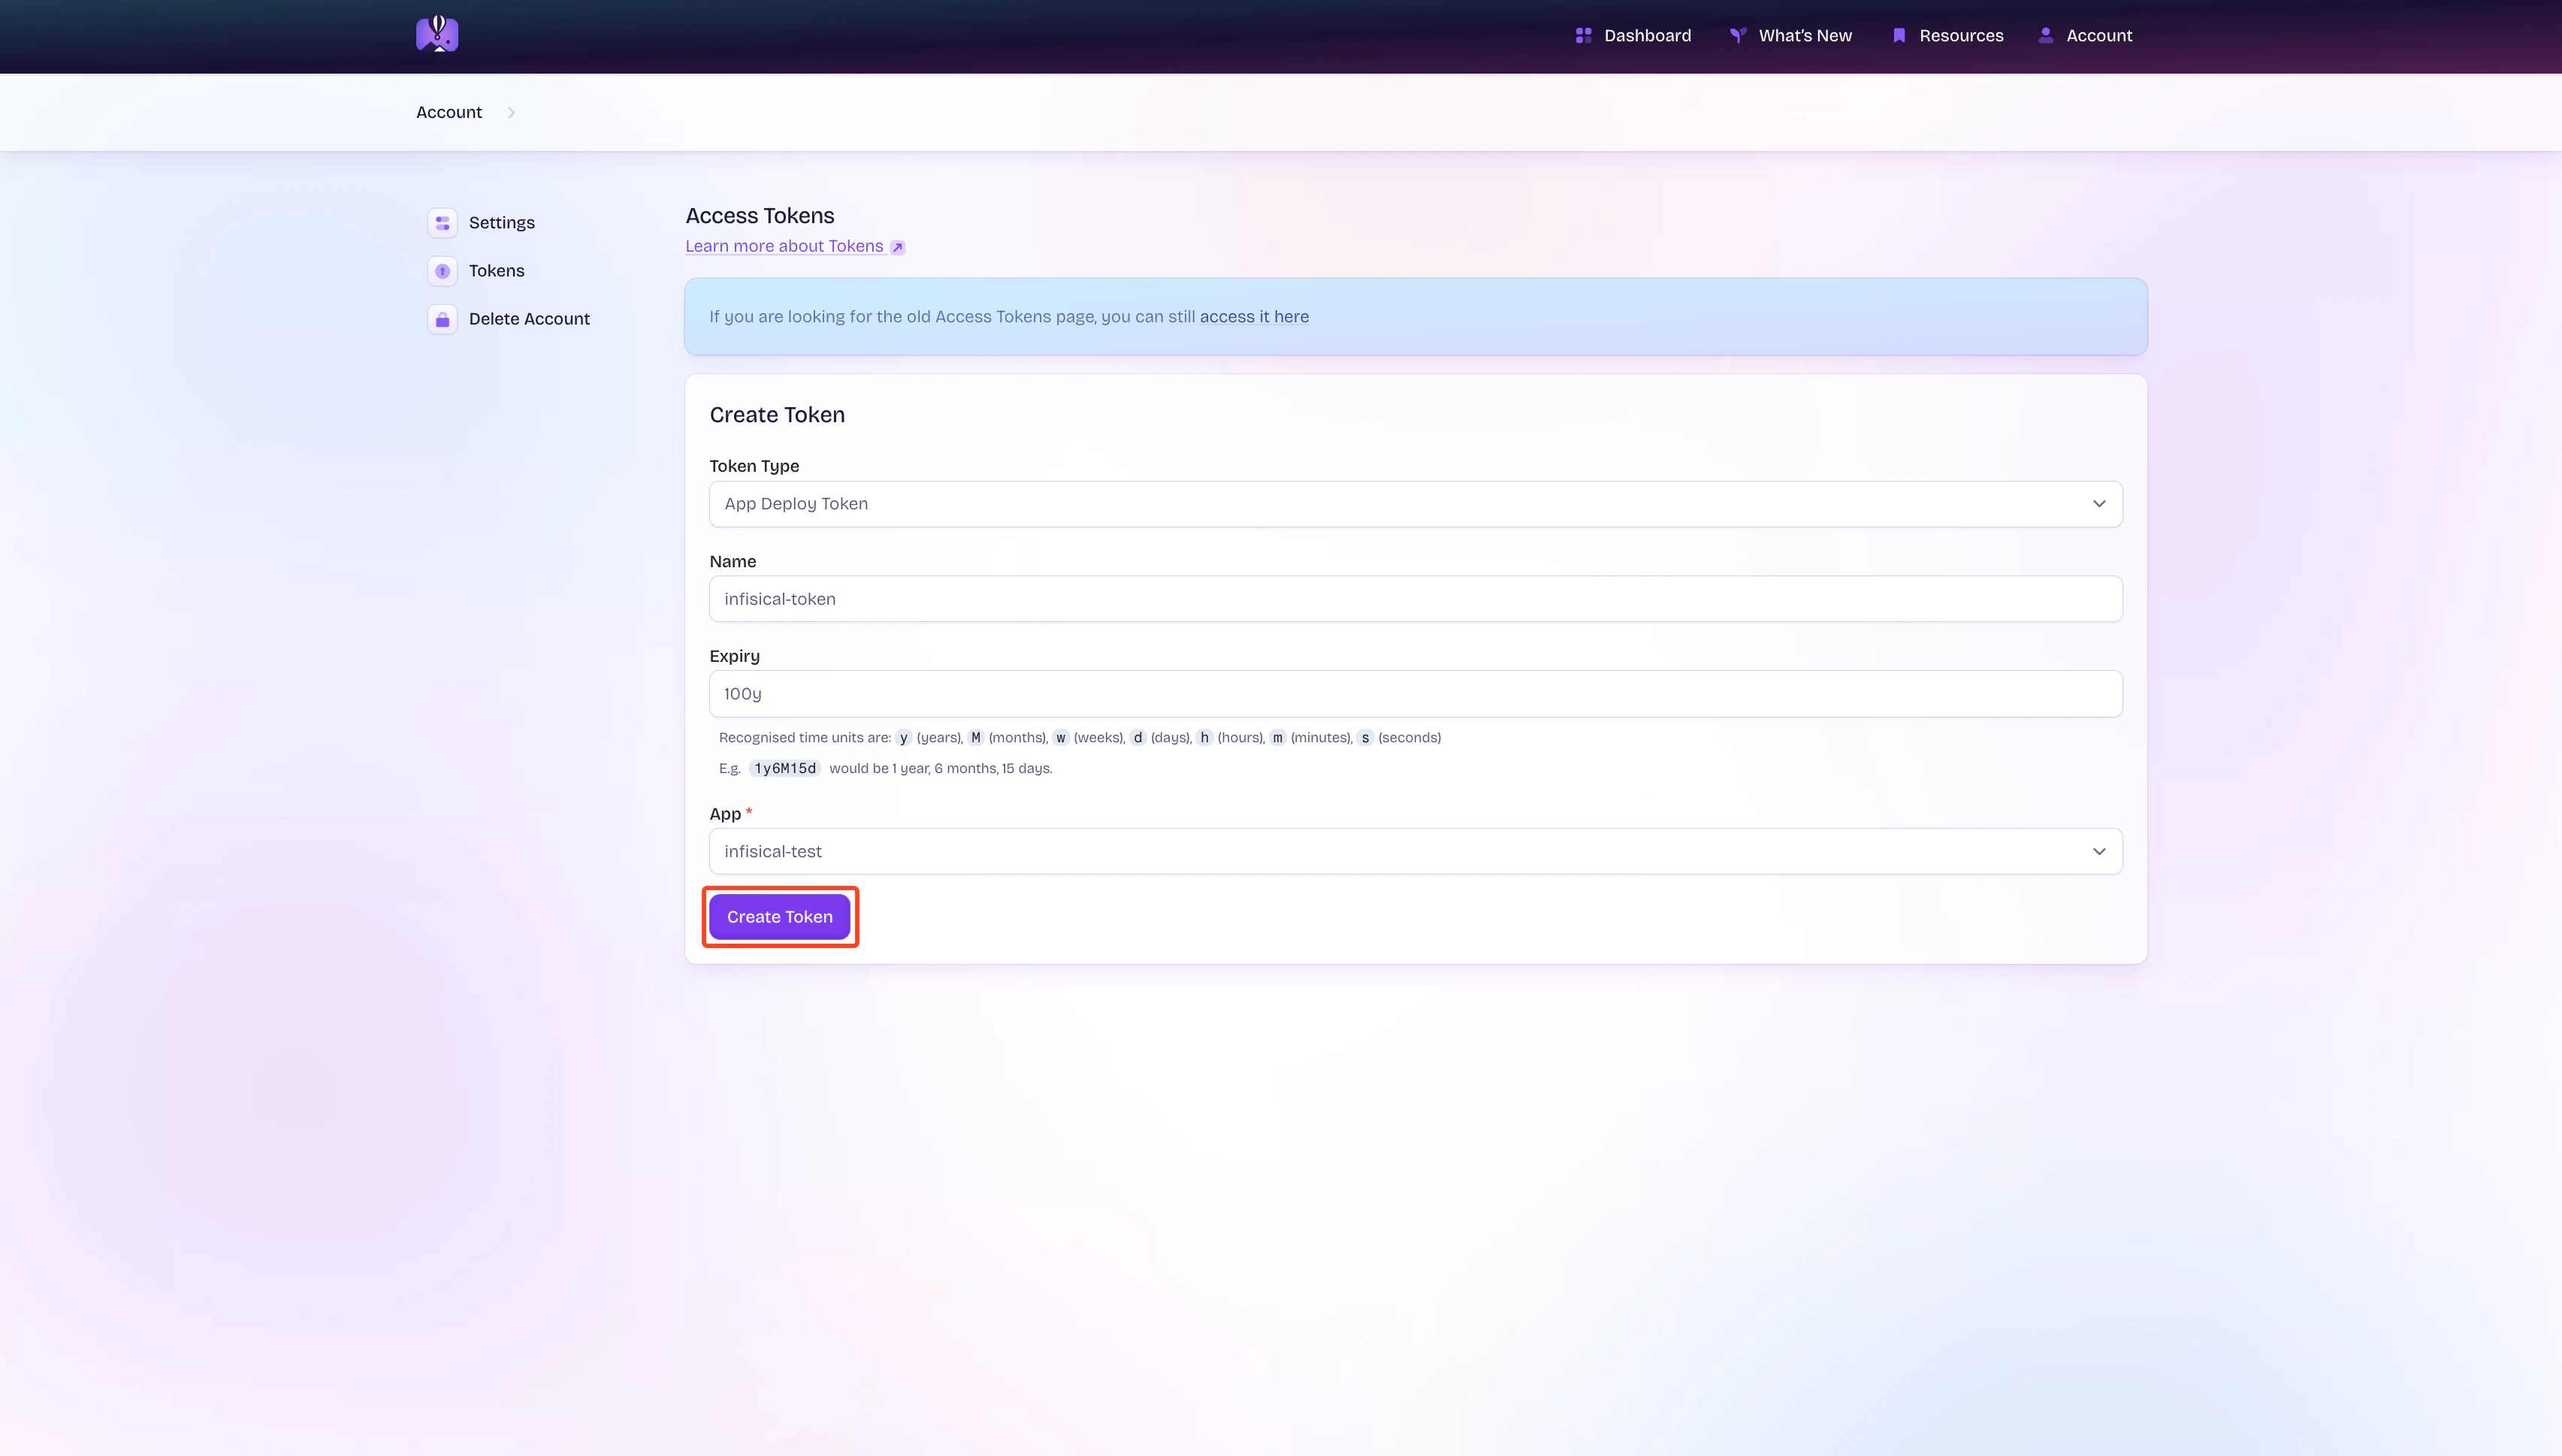Click the Token Type dropdown chevron arrow
Image resolution: width=2562 pixels, height=1456 pixels.
[x=2099, y=504]
